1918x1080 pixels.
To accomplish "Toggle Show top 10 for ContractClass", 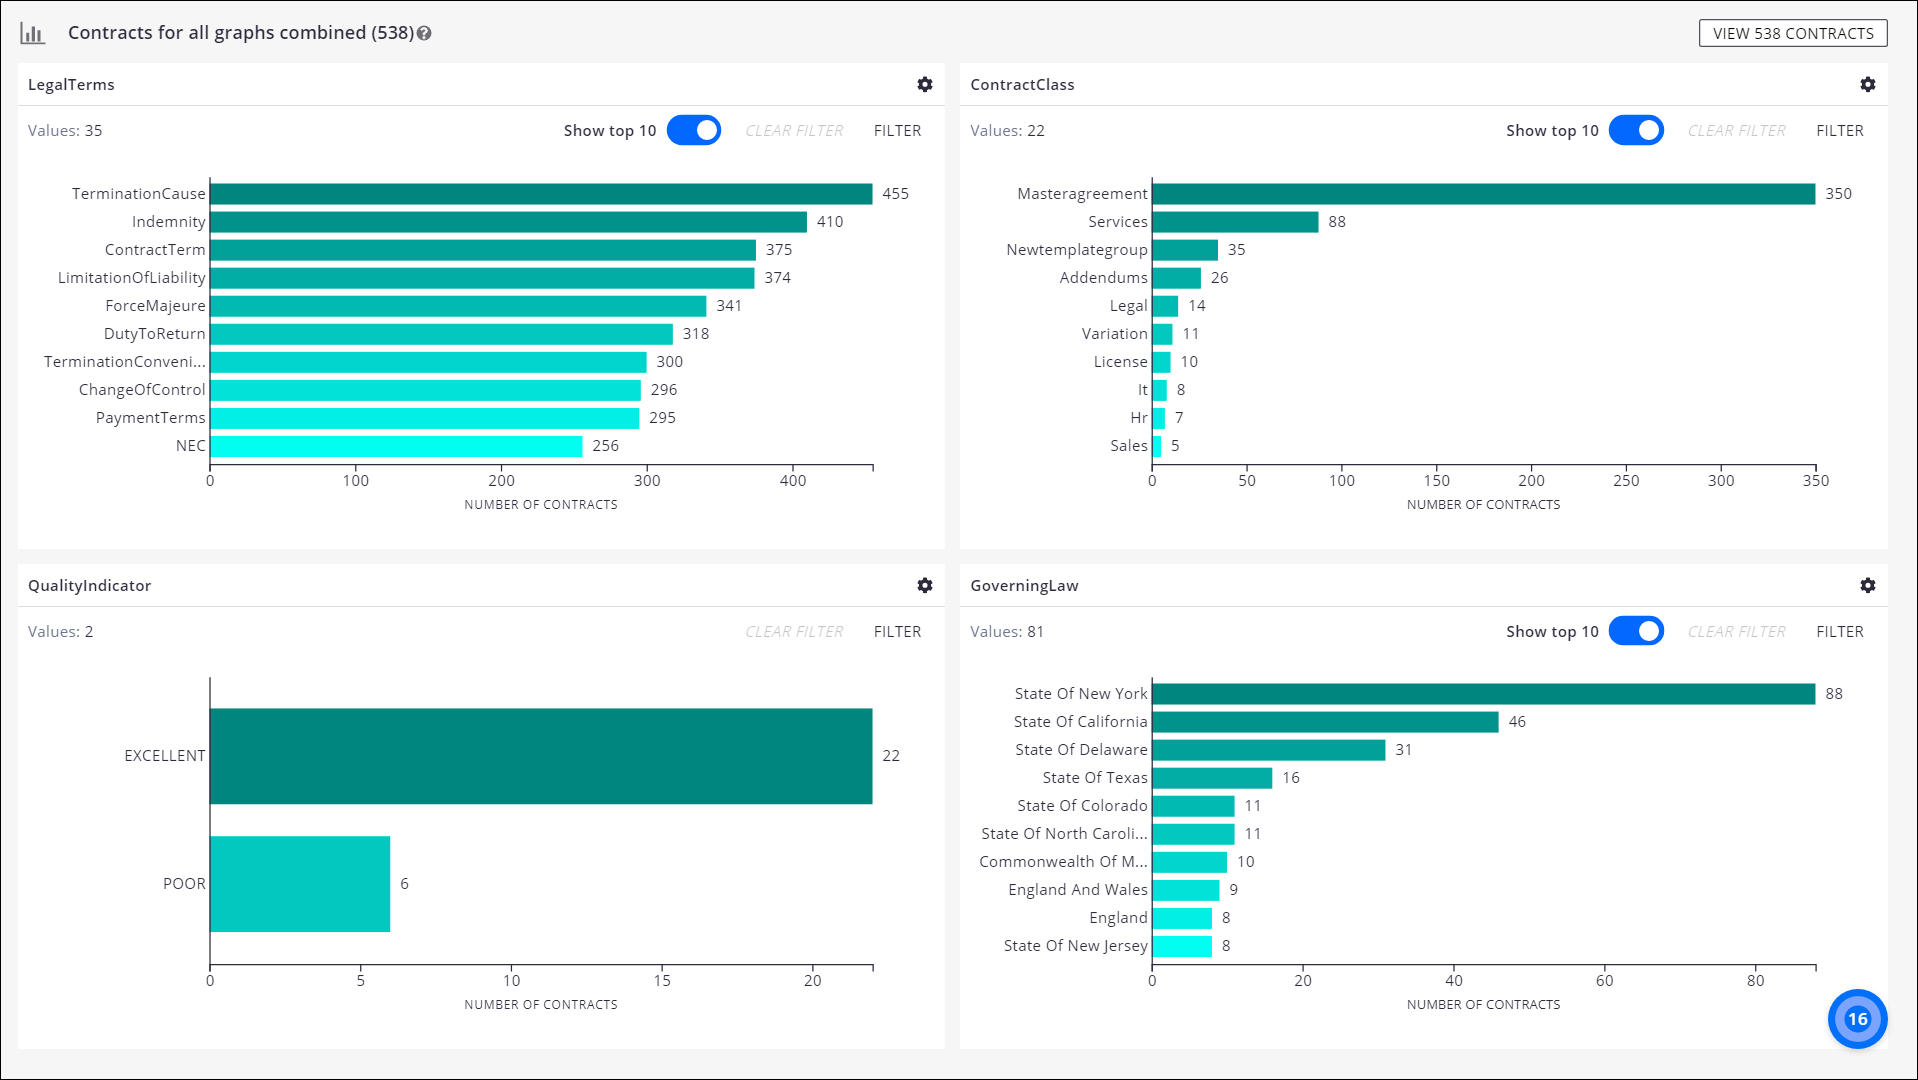I will 1636,131.
